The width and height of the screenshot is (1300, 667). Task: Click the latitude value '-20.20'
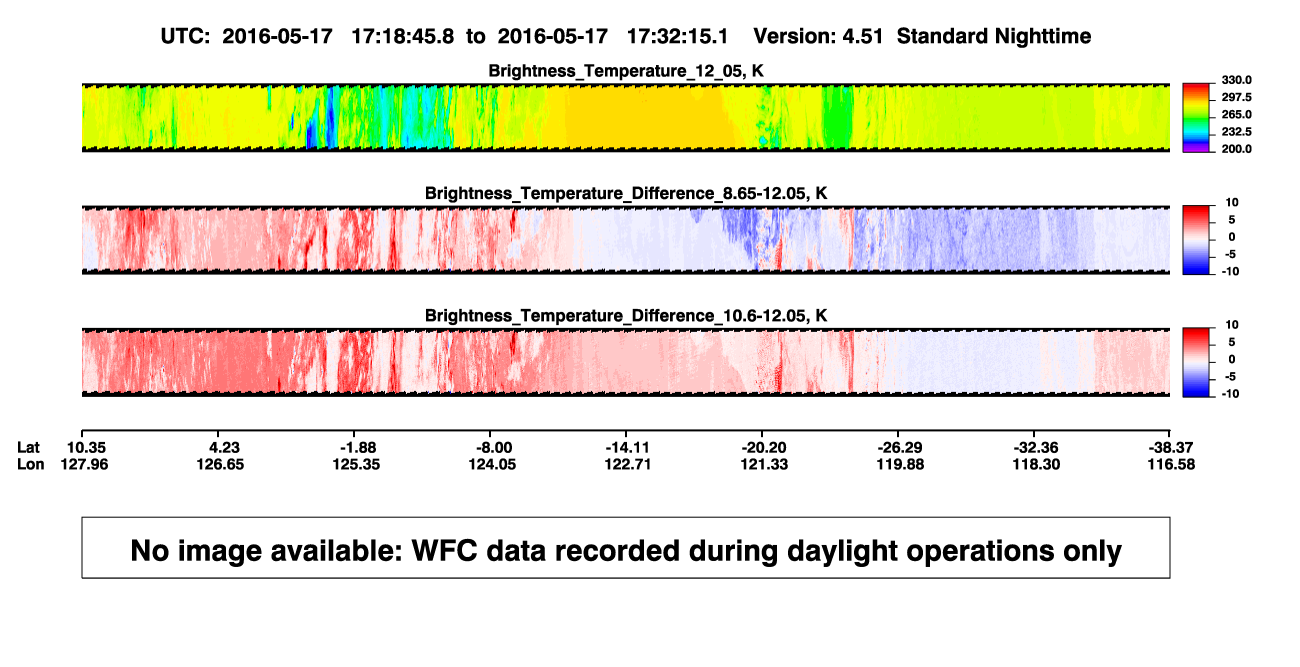tap(764, 447)
